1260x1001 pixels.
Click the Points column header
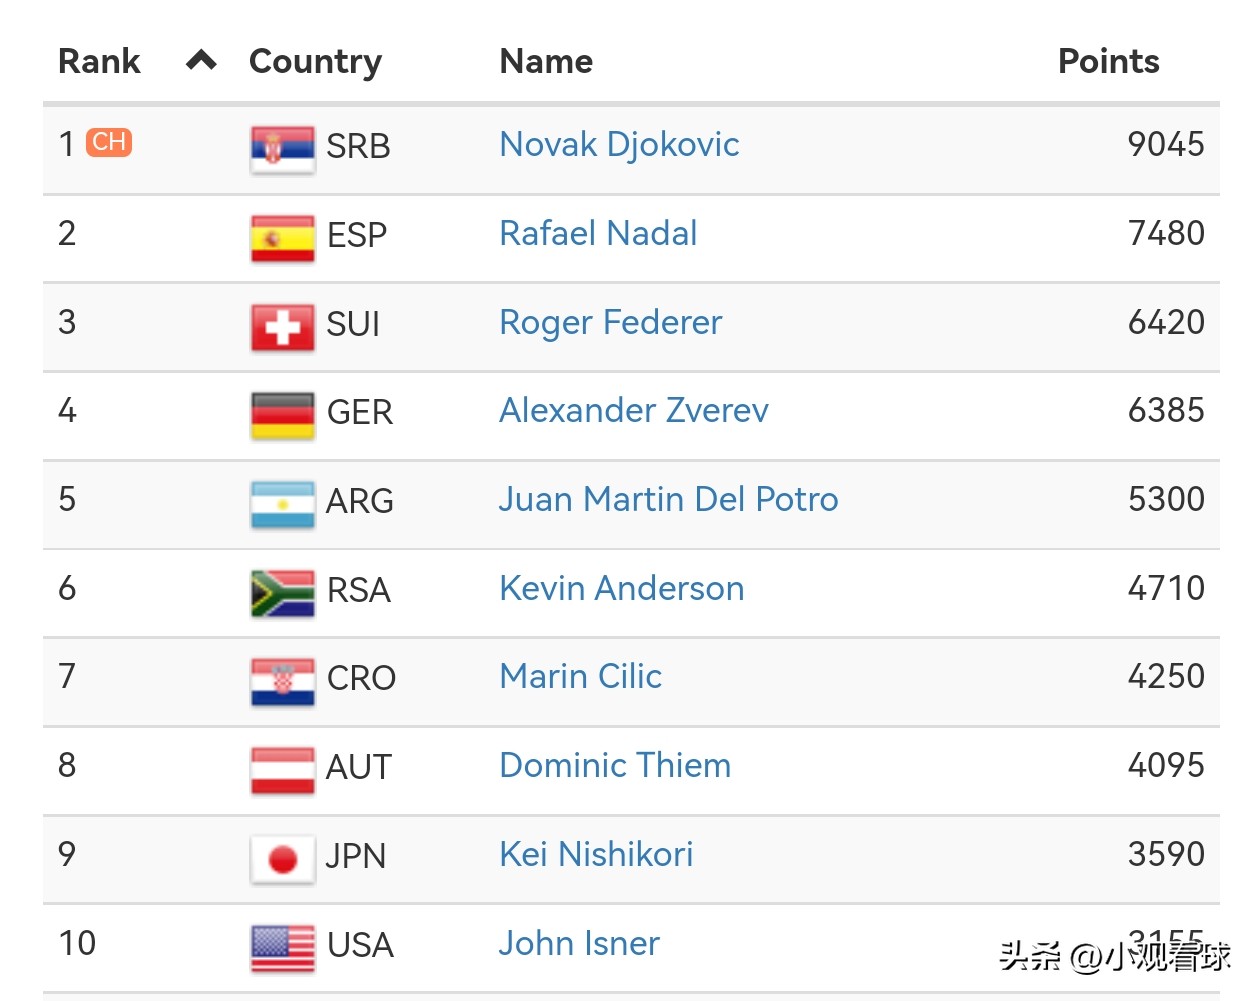click(1108, 61)
